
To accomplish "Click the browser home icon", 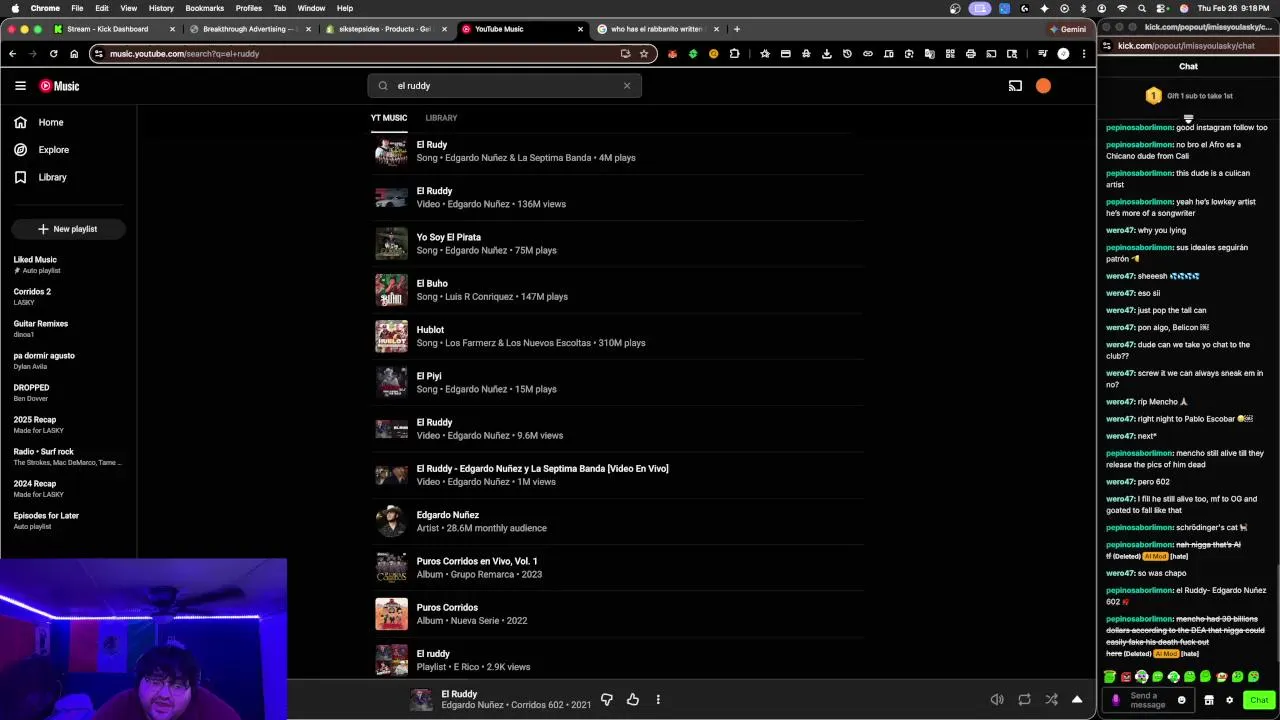I will [74, 54].
